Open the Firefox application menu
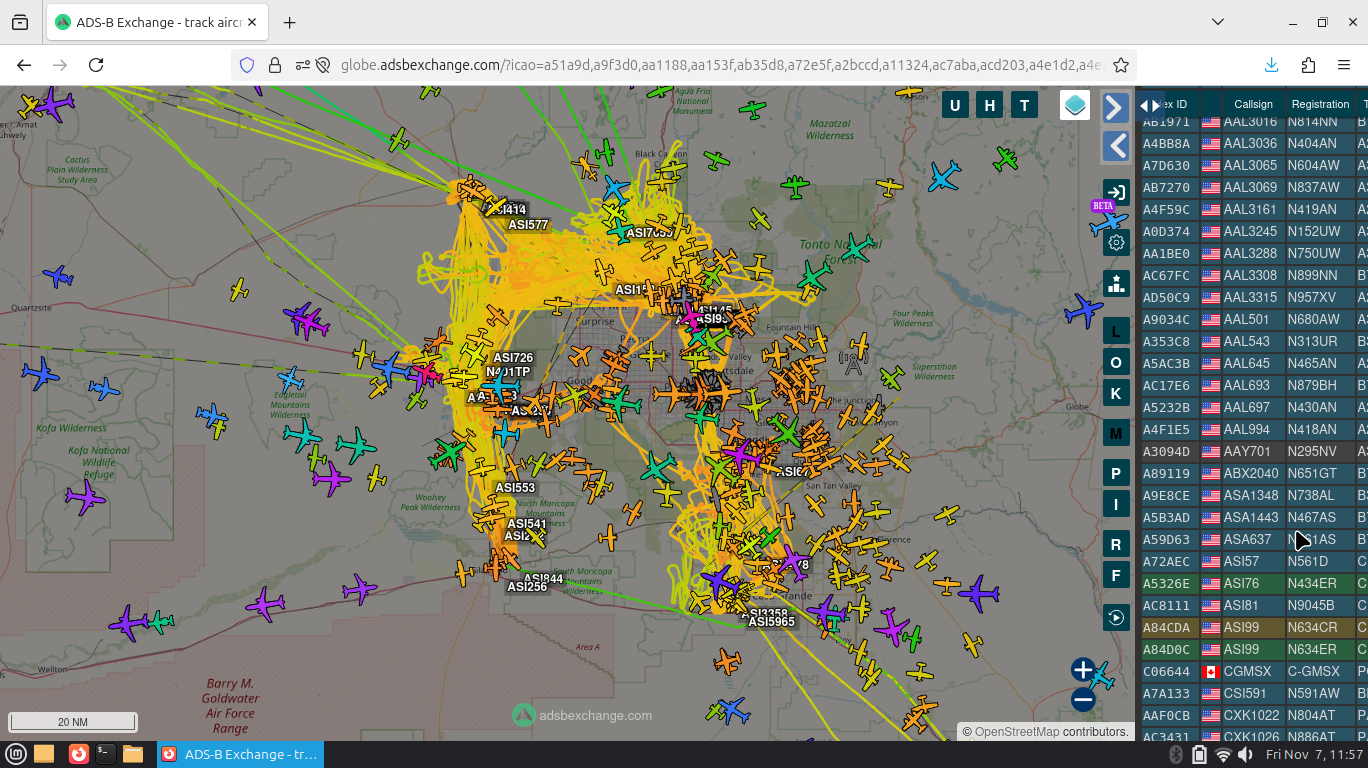The height and width of the screenshot is (768, 1368). (1344, 65)
